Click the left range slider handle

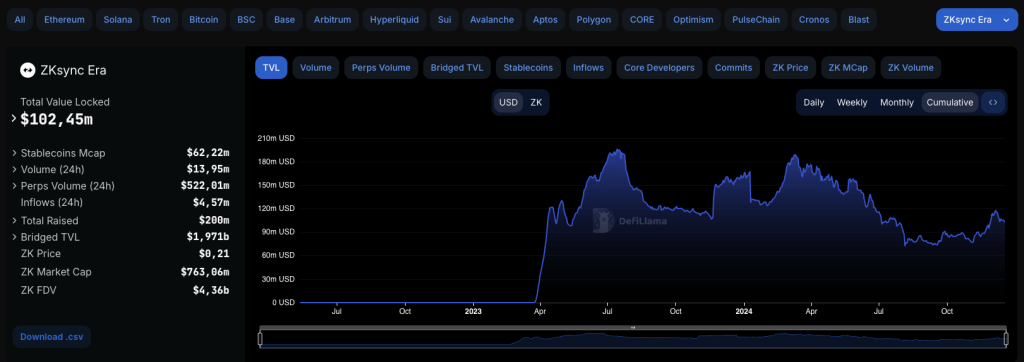point(260,338)
